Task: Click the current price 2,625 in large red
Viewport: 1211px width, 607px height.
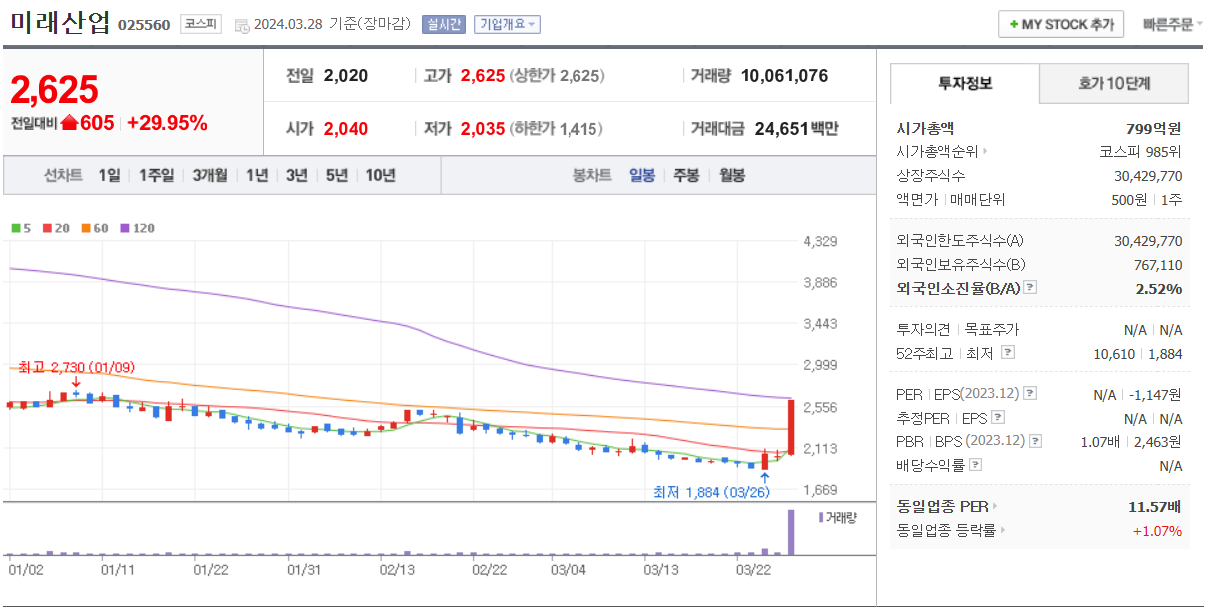Action: [55, 90]
